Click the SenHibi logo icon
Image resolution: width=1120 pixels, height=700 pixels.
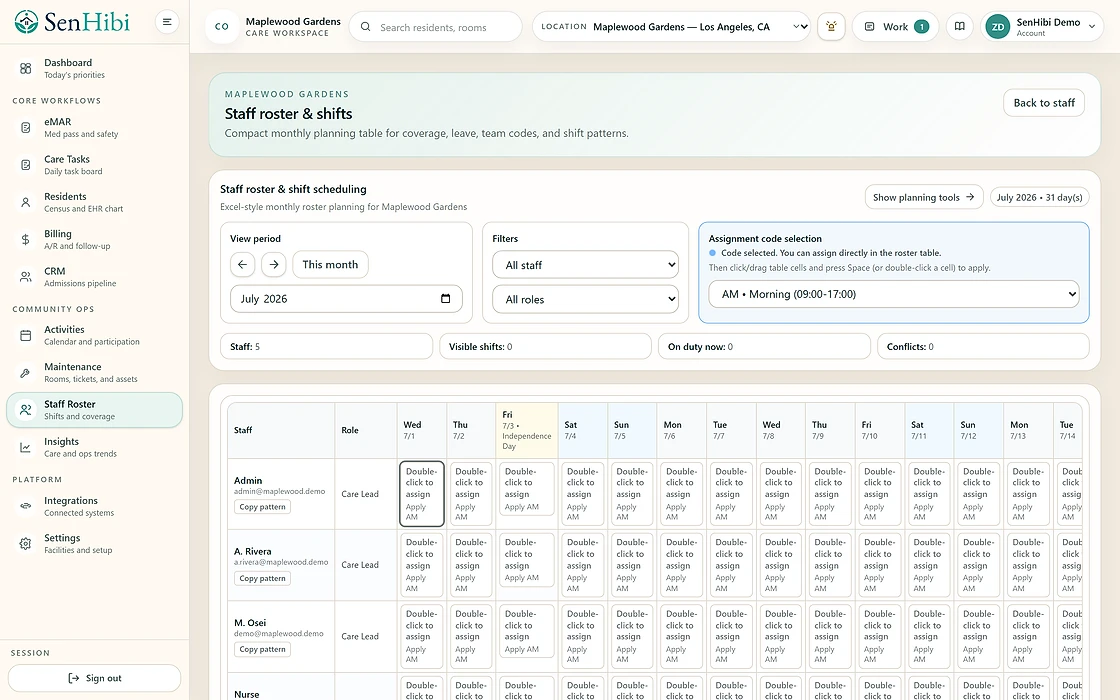(x=26, y=22)
